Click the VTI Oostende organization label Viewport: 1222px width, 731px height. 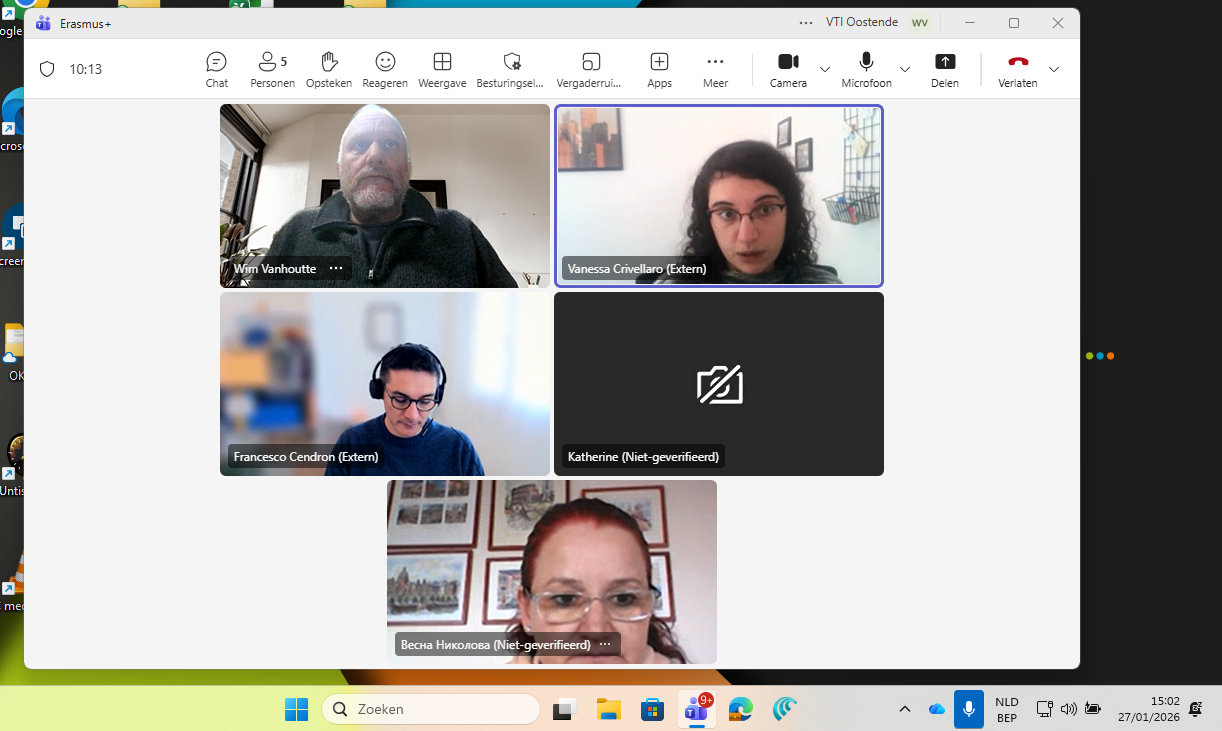(x=862, y=23)
